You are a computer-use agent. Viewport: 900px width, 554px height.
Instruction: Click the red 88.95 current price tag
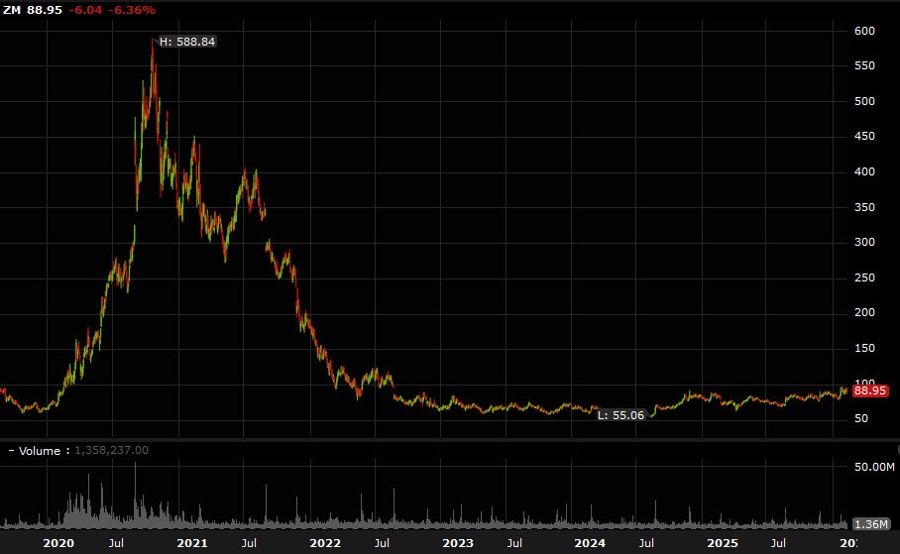coord(870,391)
